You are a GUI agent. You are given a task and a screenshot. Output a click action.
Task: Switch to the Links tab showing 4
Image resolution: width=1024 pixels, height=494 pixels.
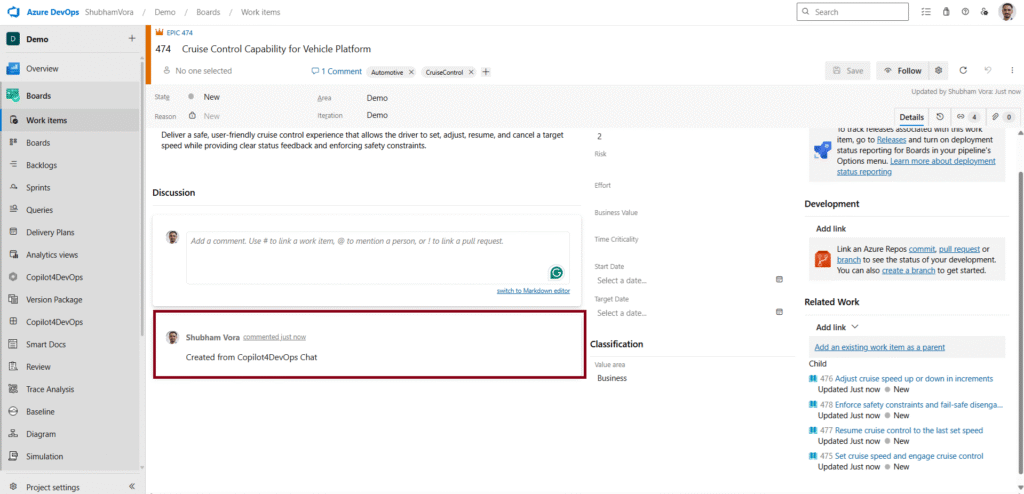pyautogui.click(x=968, y=117)
